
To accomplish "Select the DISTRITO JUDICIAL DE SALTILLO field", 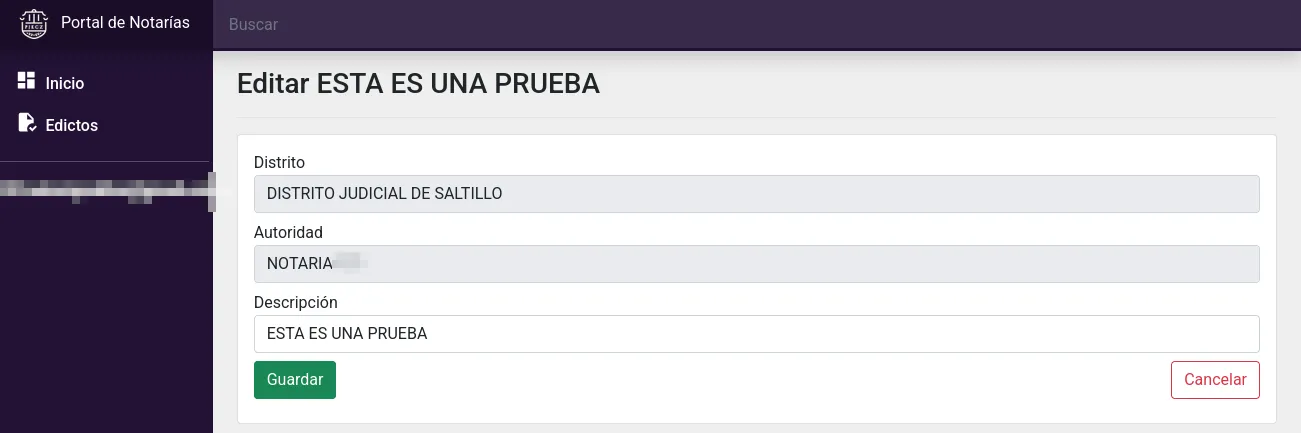I will click(x=757, y=194).
